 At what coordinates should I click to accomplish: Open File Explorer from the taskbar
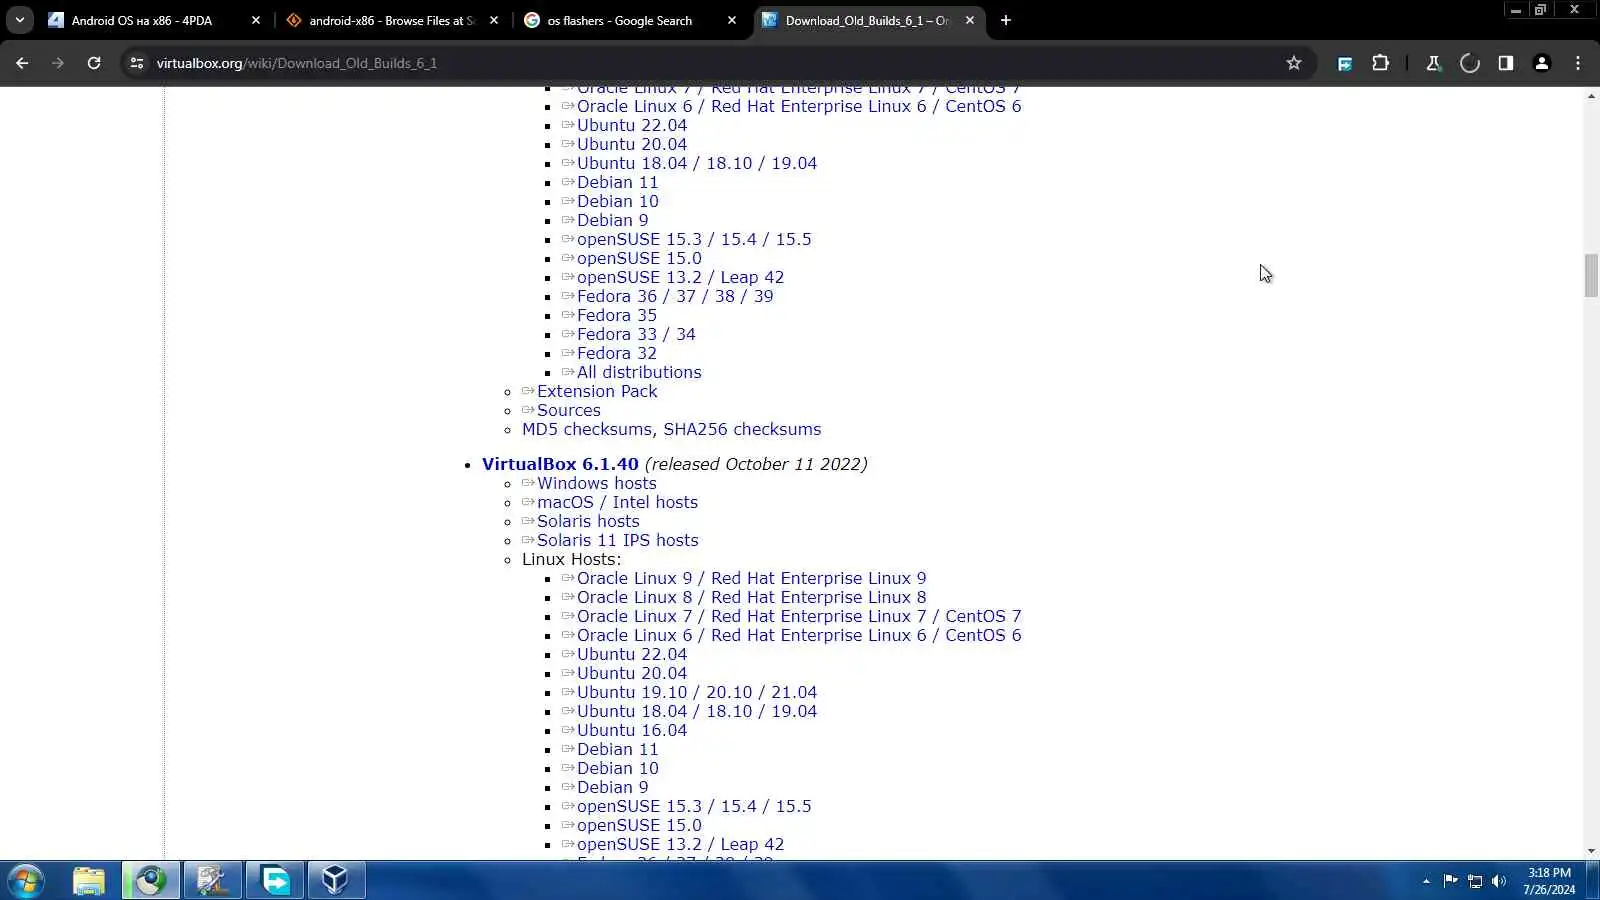[x=89, y=881]
